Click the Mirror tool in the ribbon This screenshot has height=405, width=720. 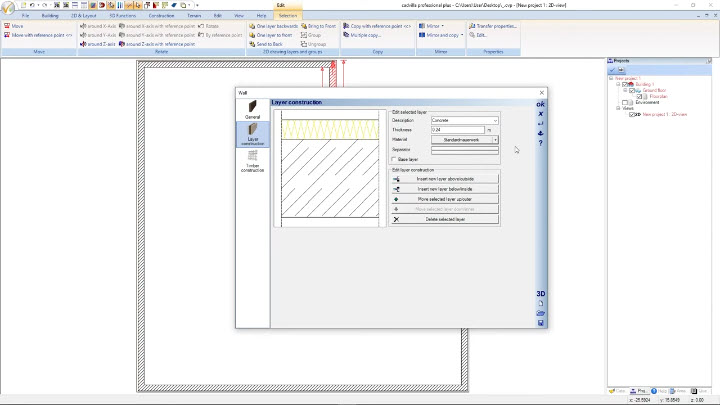click(x=432, y=25)
